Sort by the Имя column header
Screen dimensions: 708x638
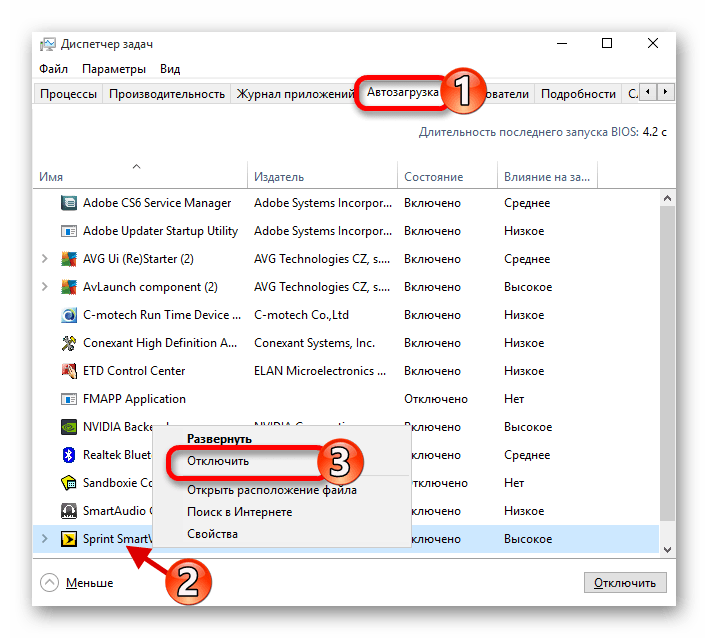140,175
